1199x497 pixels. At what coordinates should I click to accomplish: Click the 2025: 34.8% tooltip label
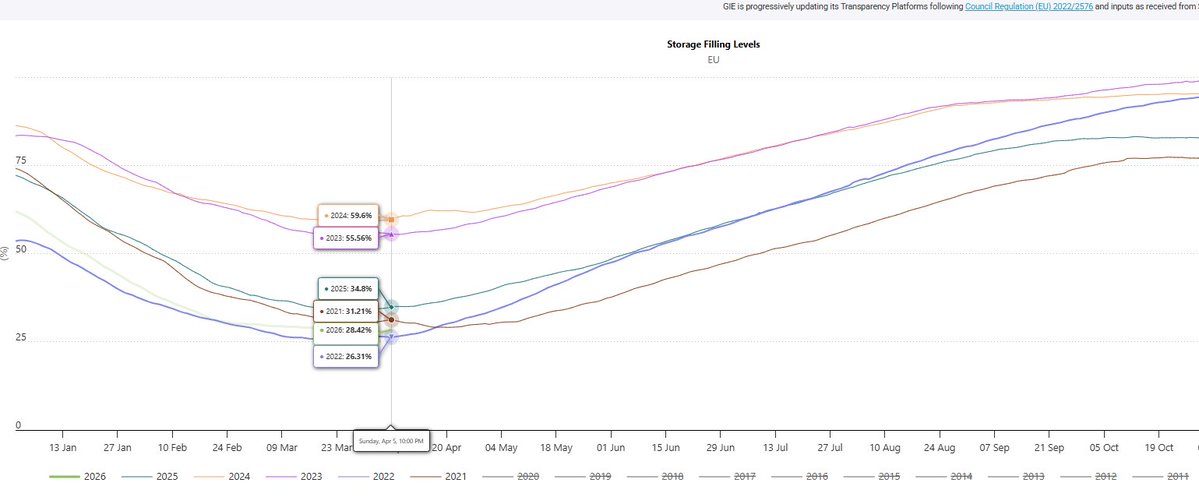tap(349, 288)
